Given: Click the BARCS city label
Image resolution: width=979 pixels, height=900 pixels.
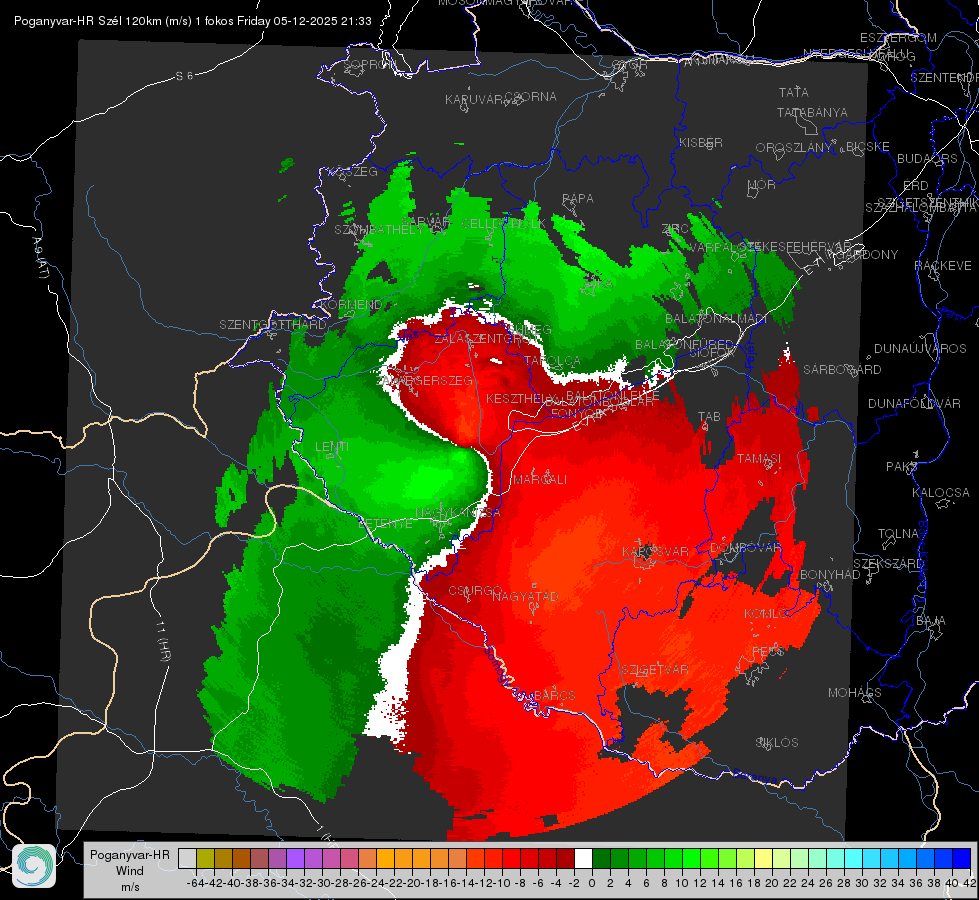Looking at the screenshot, I should 554,695.
